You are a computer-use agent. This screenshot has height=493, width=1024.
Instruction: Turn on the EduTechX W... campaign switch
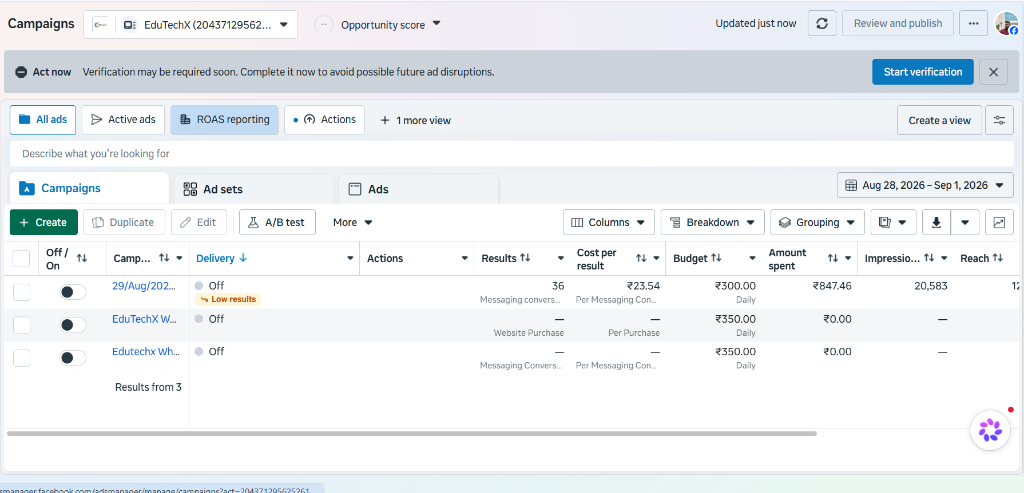(x=72, y=325)
